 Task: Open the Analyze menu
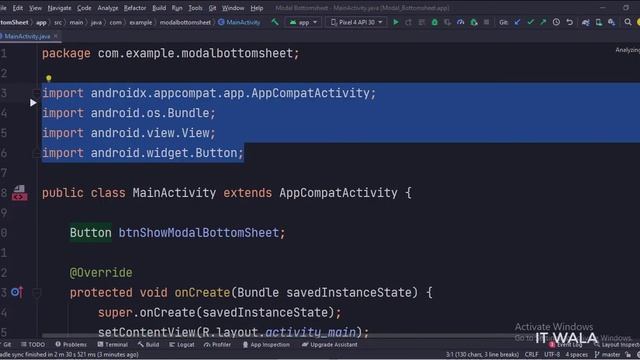pos(108,8)
